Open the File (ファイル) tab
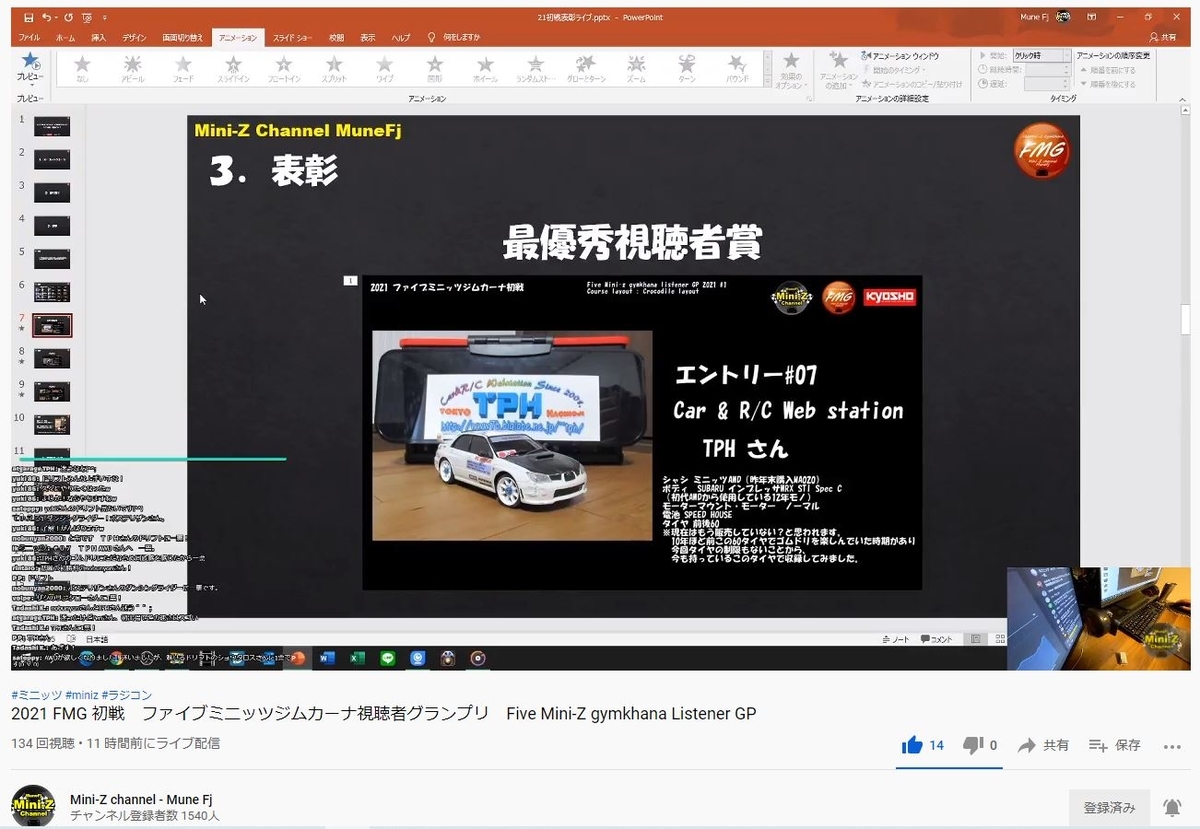The width and height of the screenshot is (1200, 829). point(29,37)
